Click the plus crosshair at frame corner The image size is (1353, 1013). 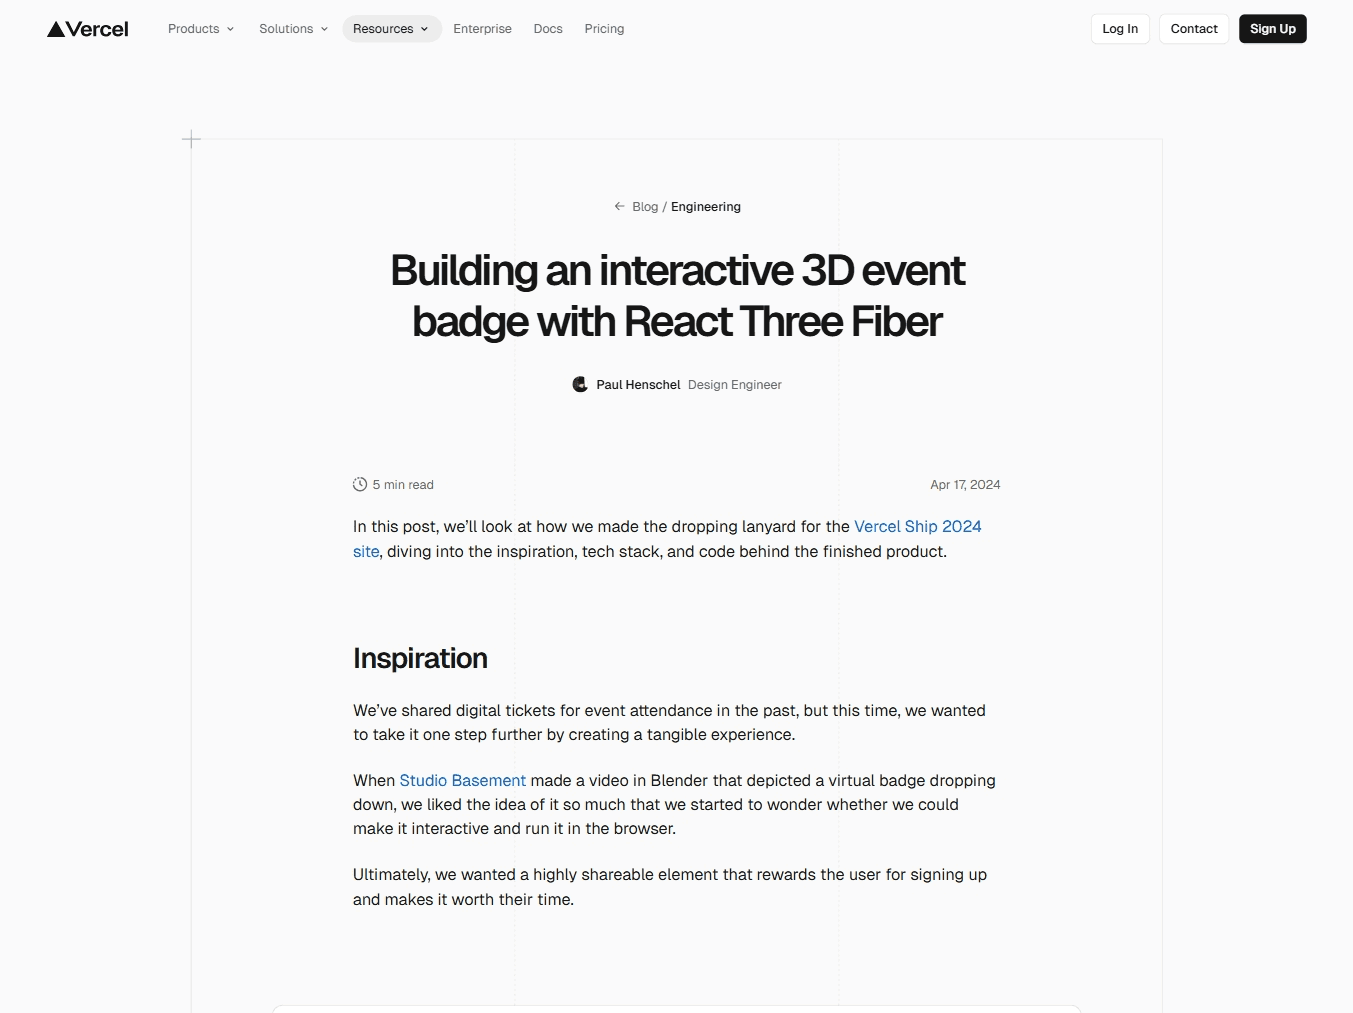click(x=191, y=140)
